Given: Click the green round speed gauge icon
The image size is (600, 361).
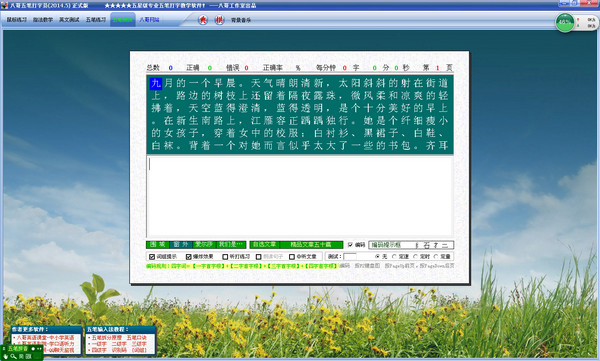Looking at the screenshot, I should [564, 23].
